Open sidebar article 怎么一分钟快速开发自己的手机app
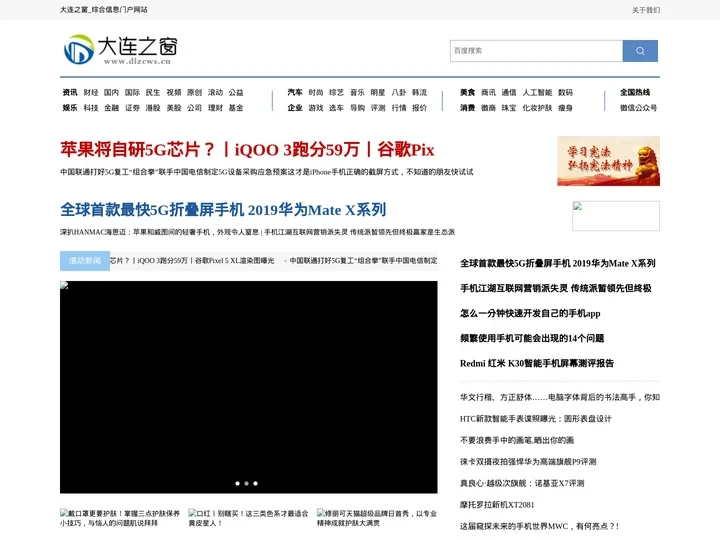This screenshot has width=720, height=540. click(x=530, y=314)
